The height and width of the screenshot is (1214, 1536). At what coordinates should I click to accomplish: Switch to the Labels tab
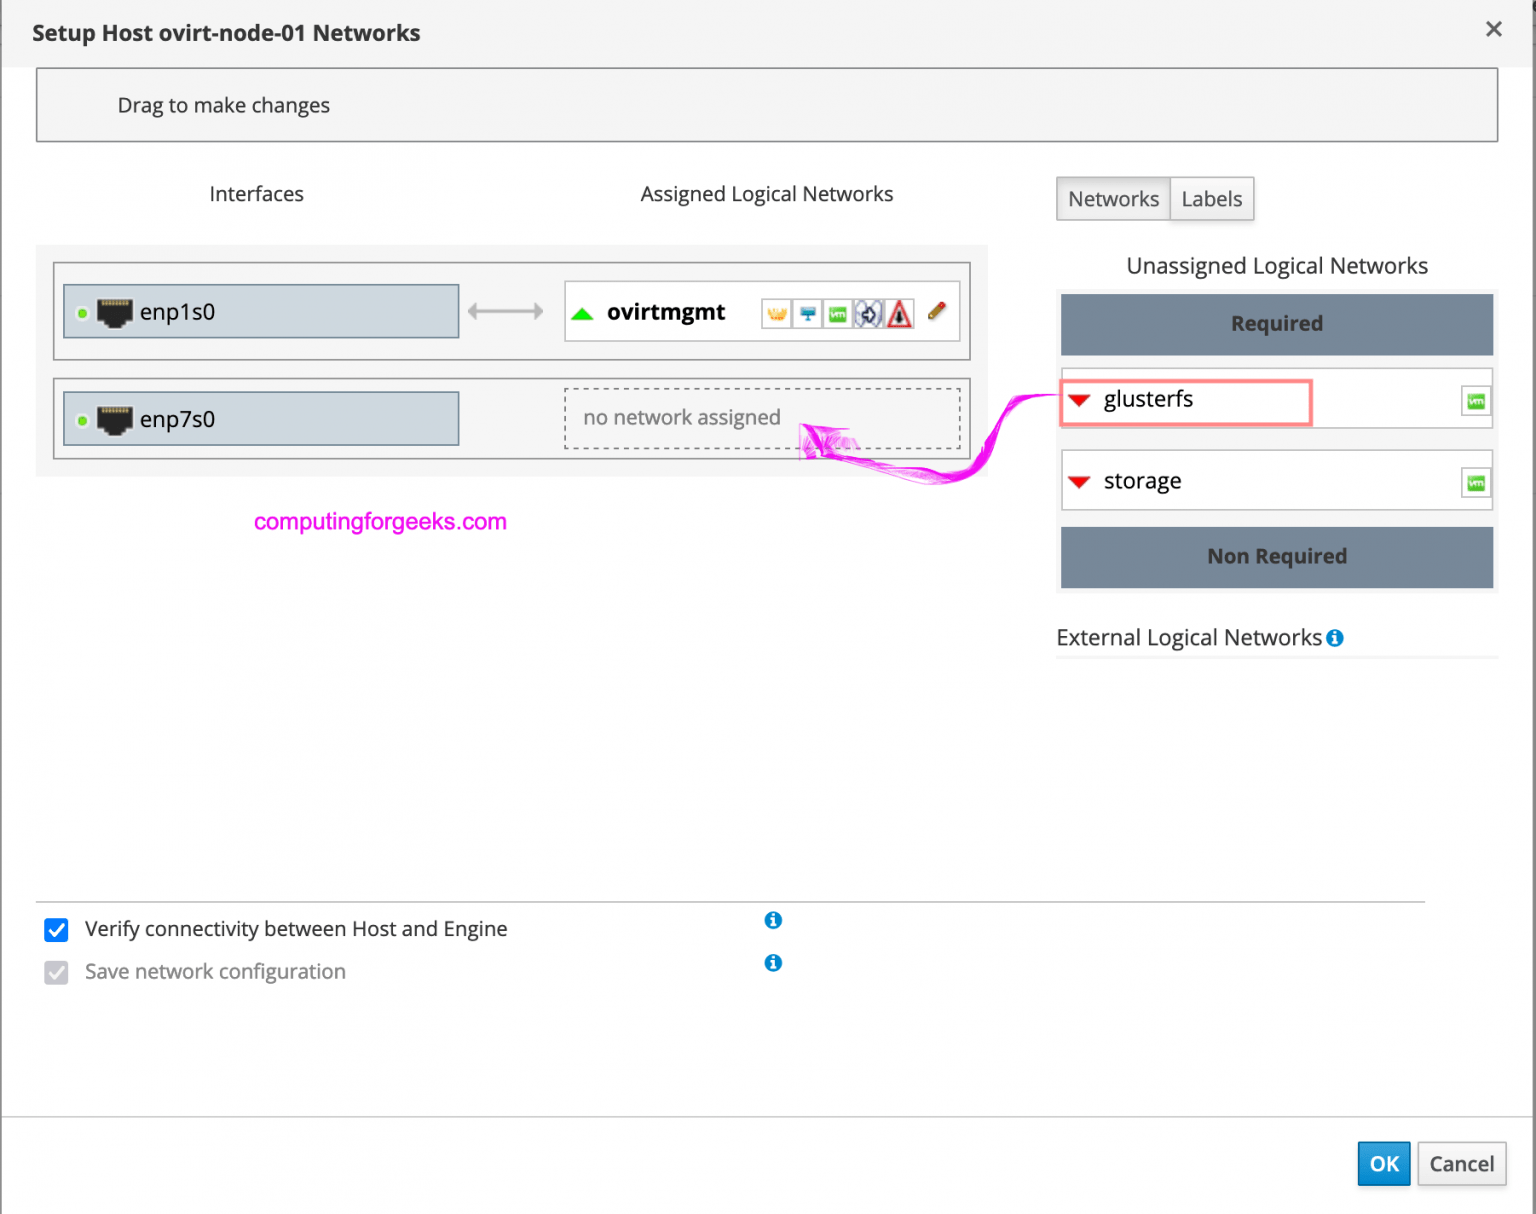coord(1211,199)
